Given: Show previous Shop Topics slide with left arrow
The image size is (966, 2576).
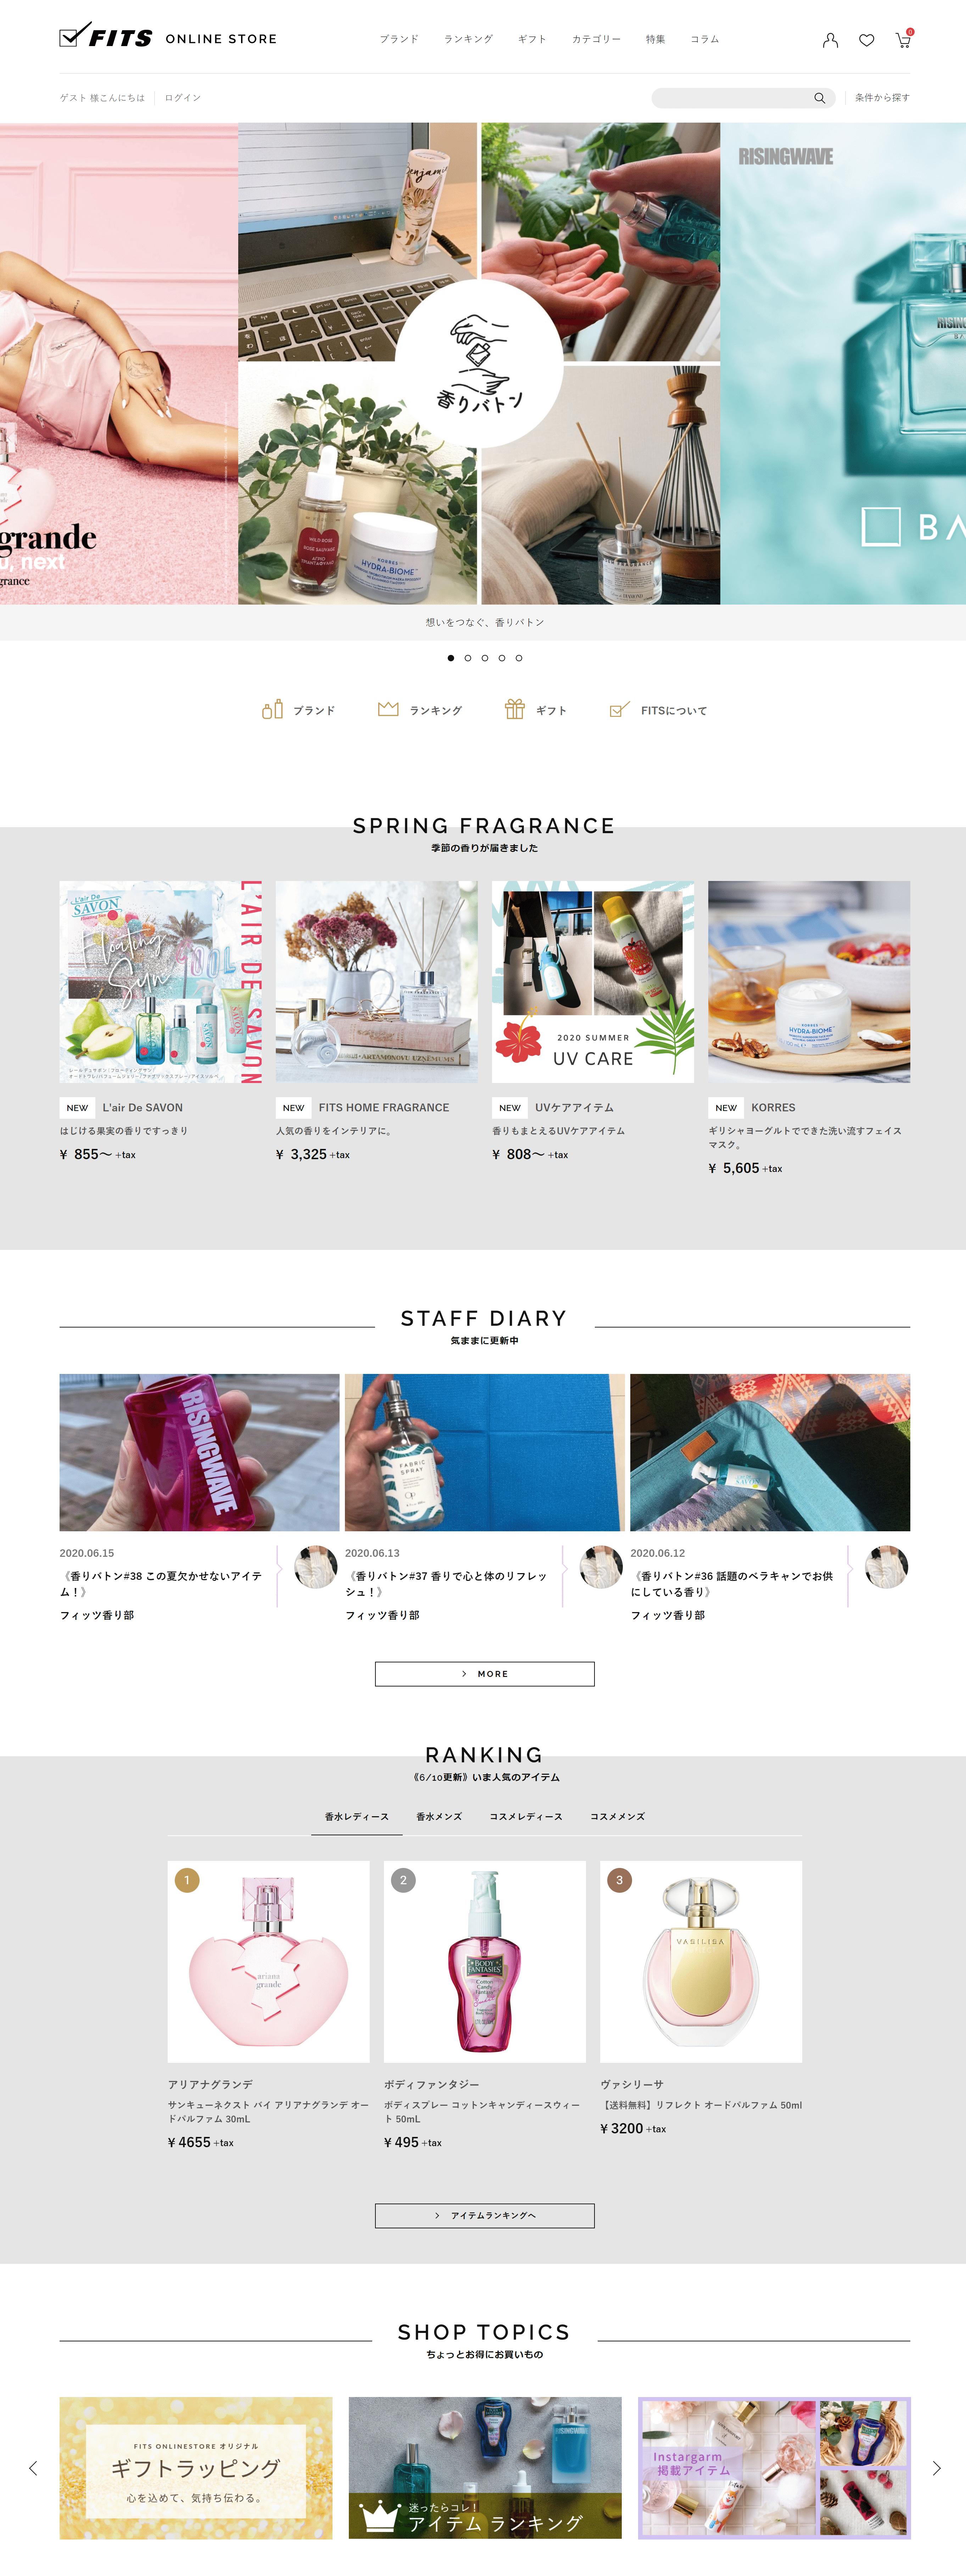Looking at the screenshot, I should 33,2468.
